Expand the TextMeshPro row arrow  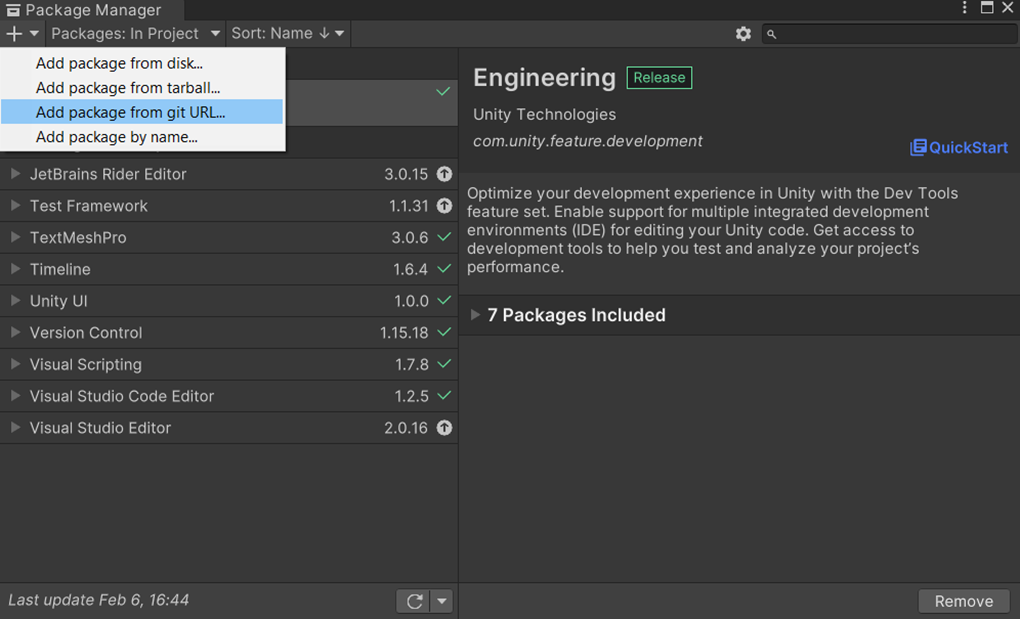tap(16, 237)
